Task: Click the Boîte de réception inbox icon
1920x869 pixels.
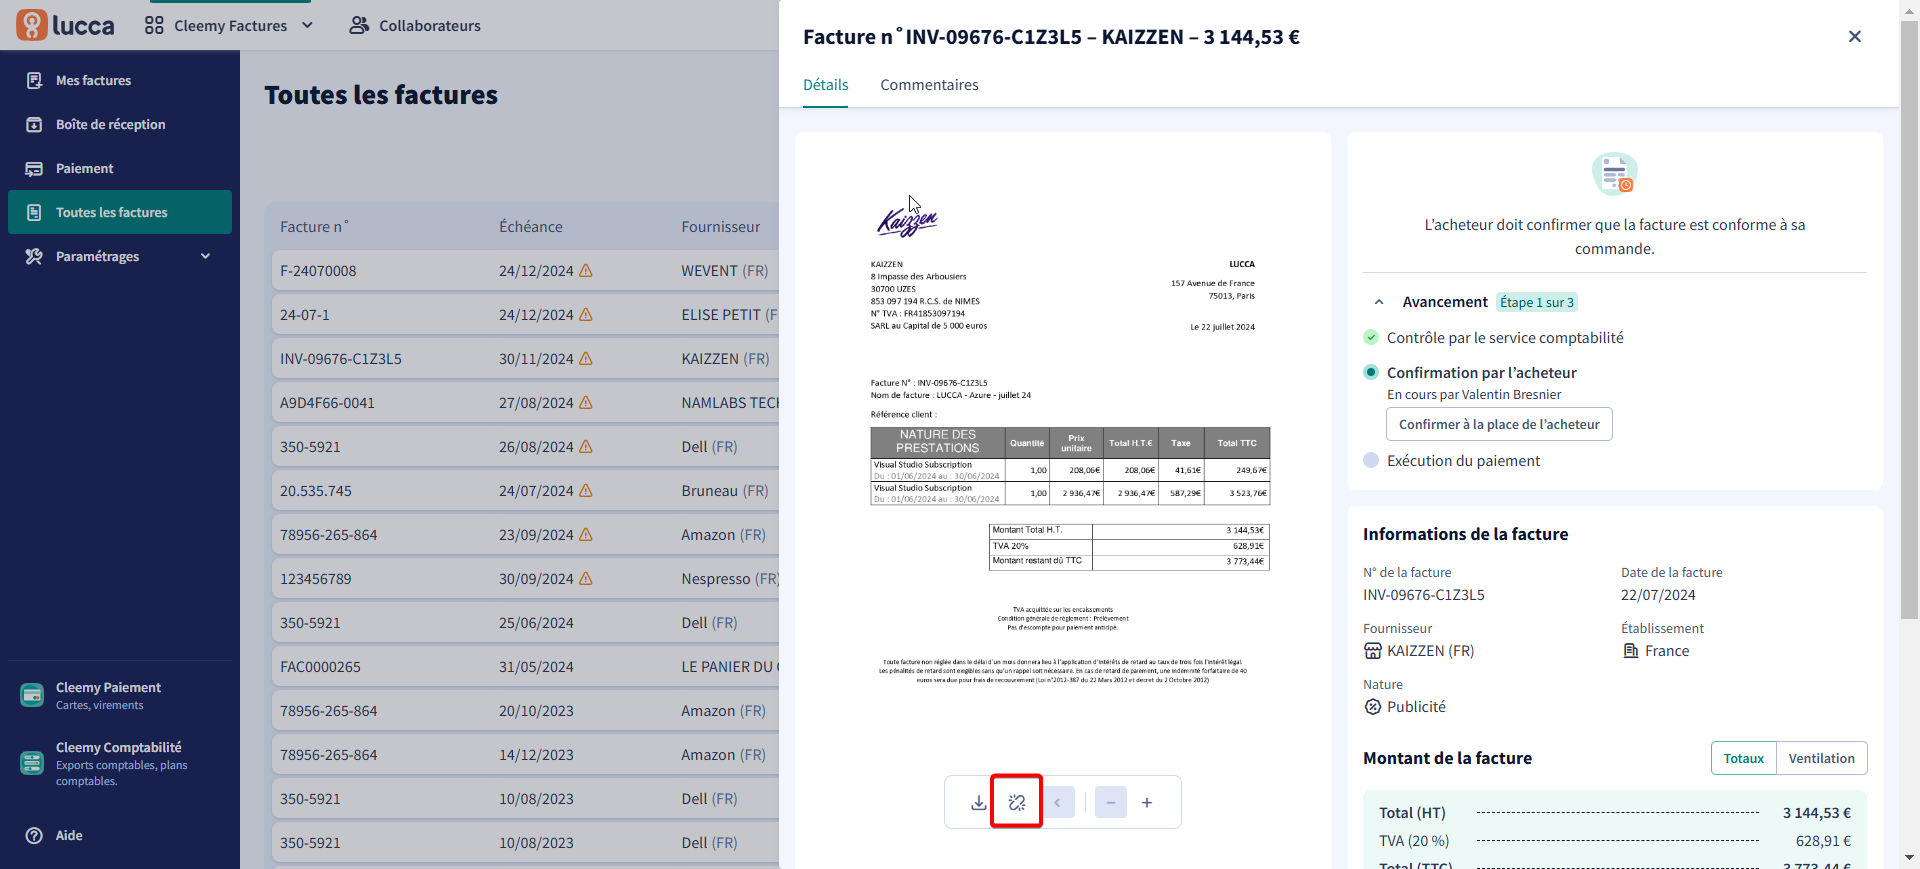Action: [x=34, y=124]
